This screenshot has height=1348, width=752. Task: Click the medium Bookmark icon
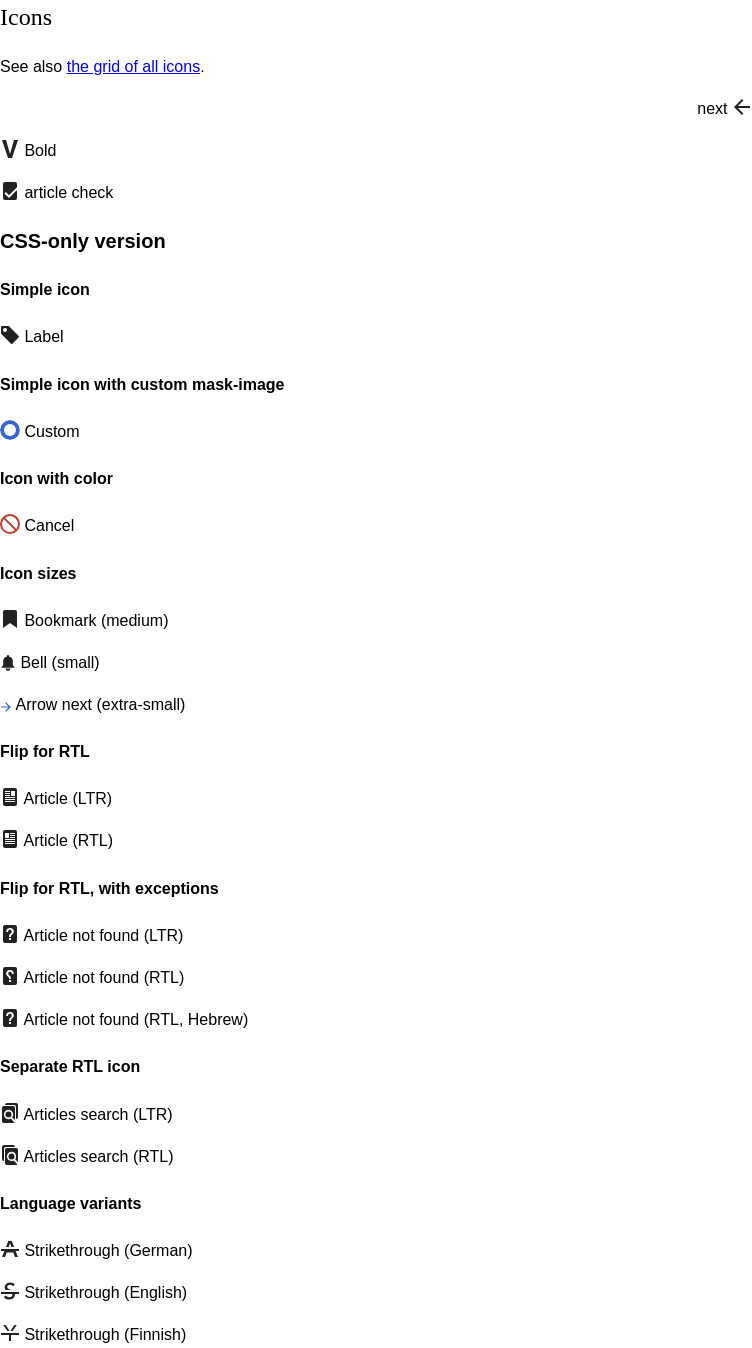(10, 619)
